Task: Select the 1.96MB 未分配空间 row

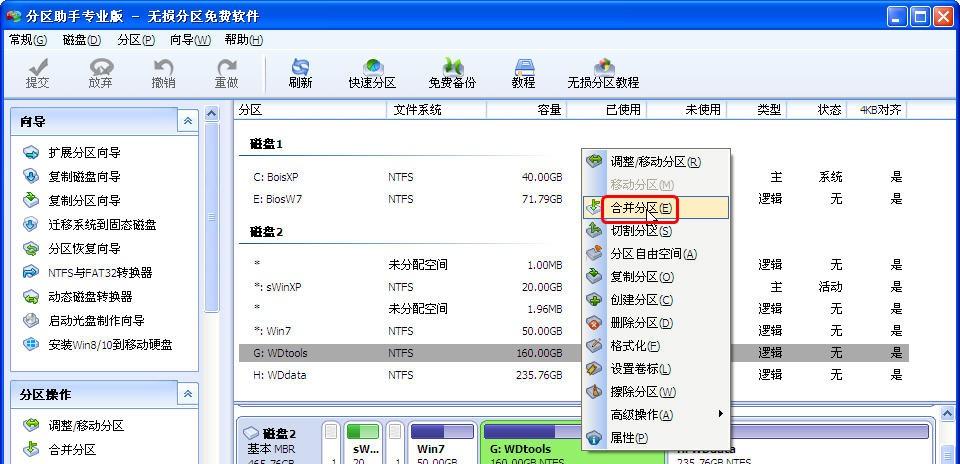Action: click(x=573, y=309)
